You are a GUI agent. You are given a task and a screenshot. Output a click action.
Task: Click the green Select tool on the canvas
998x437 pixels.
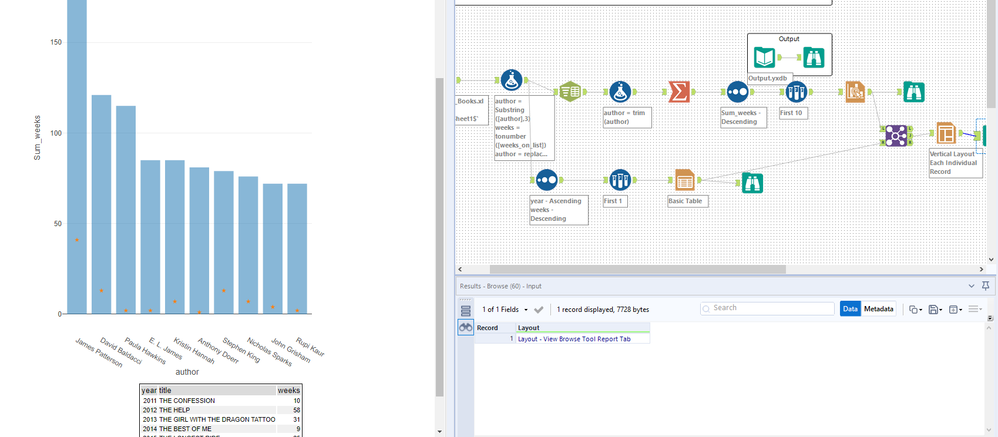point(570,92)
